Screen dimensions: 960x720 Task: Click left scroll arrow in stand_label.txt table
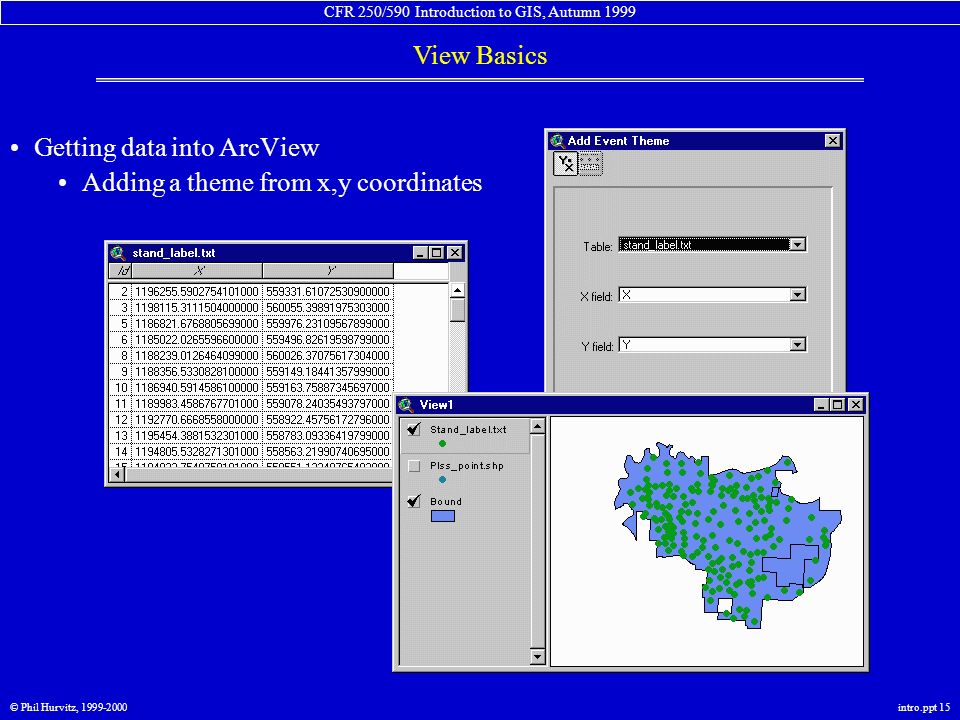117,474
